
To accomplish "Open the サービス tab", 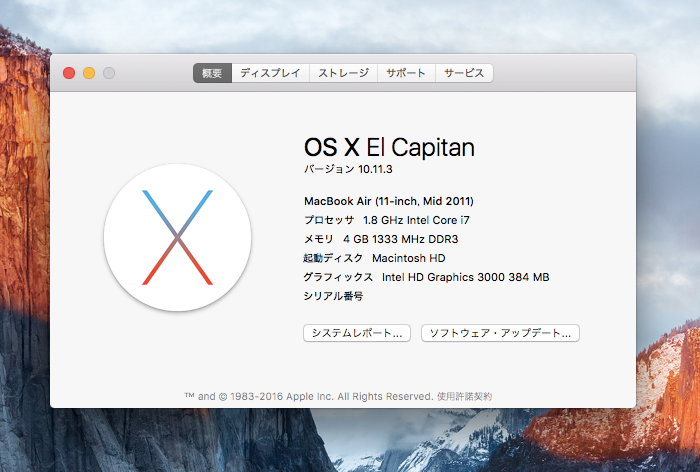I will [x=464, y=73].
